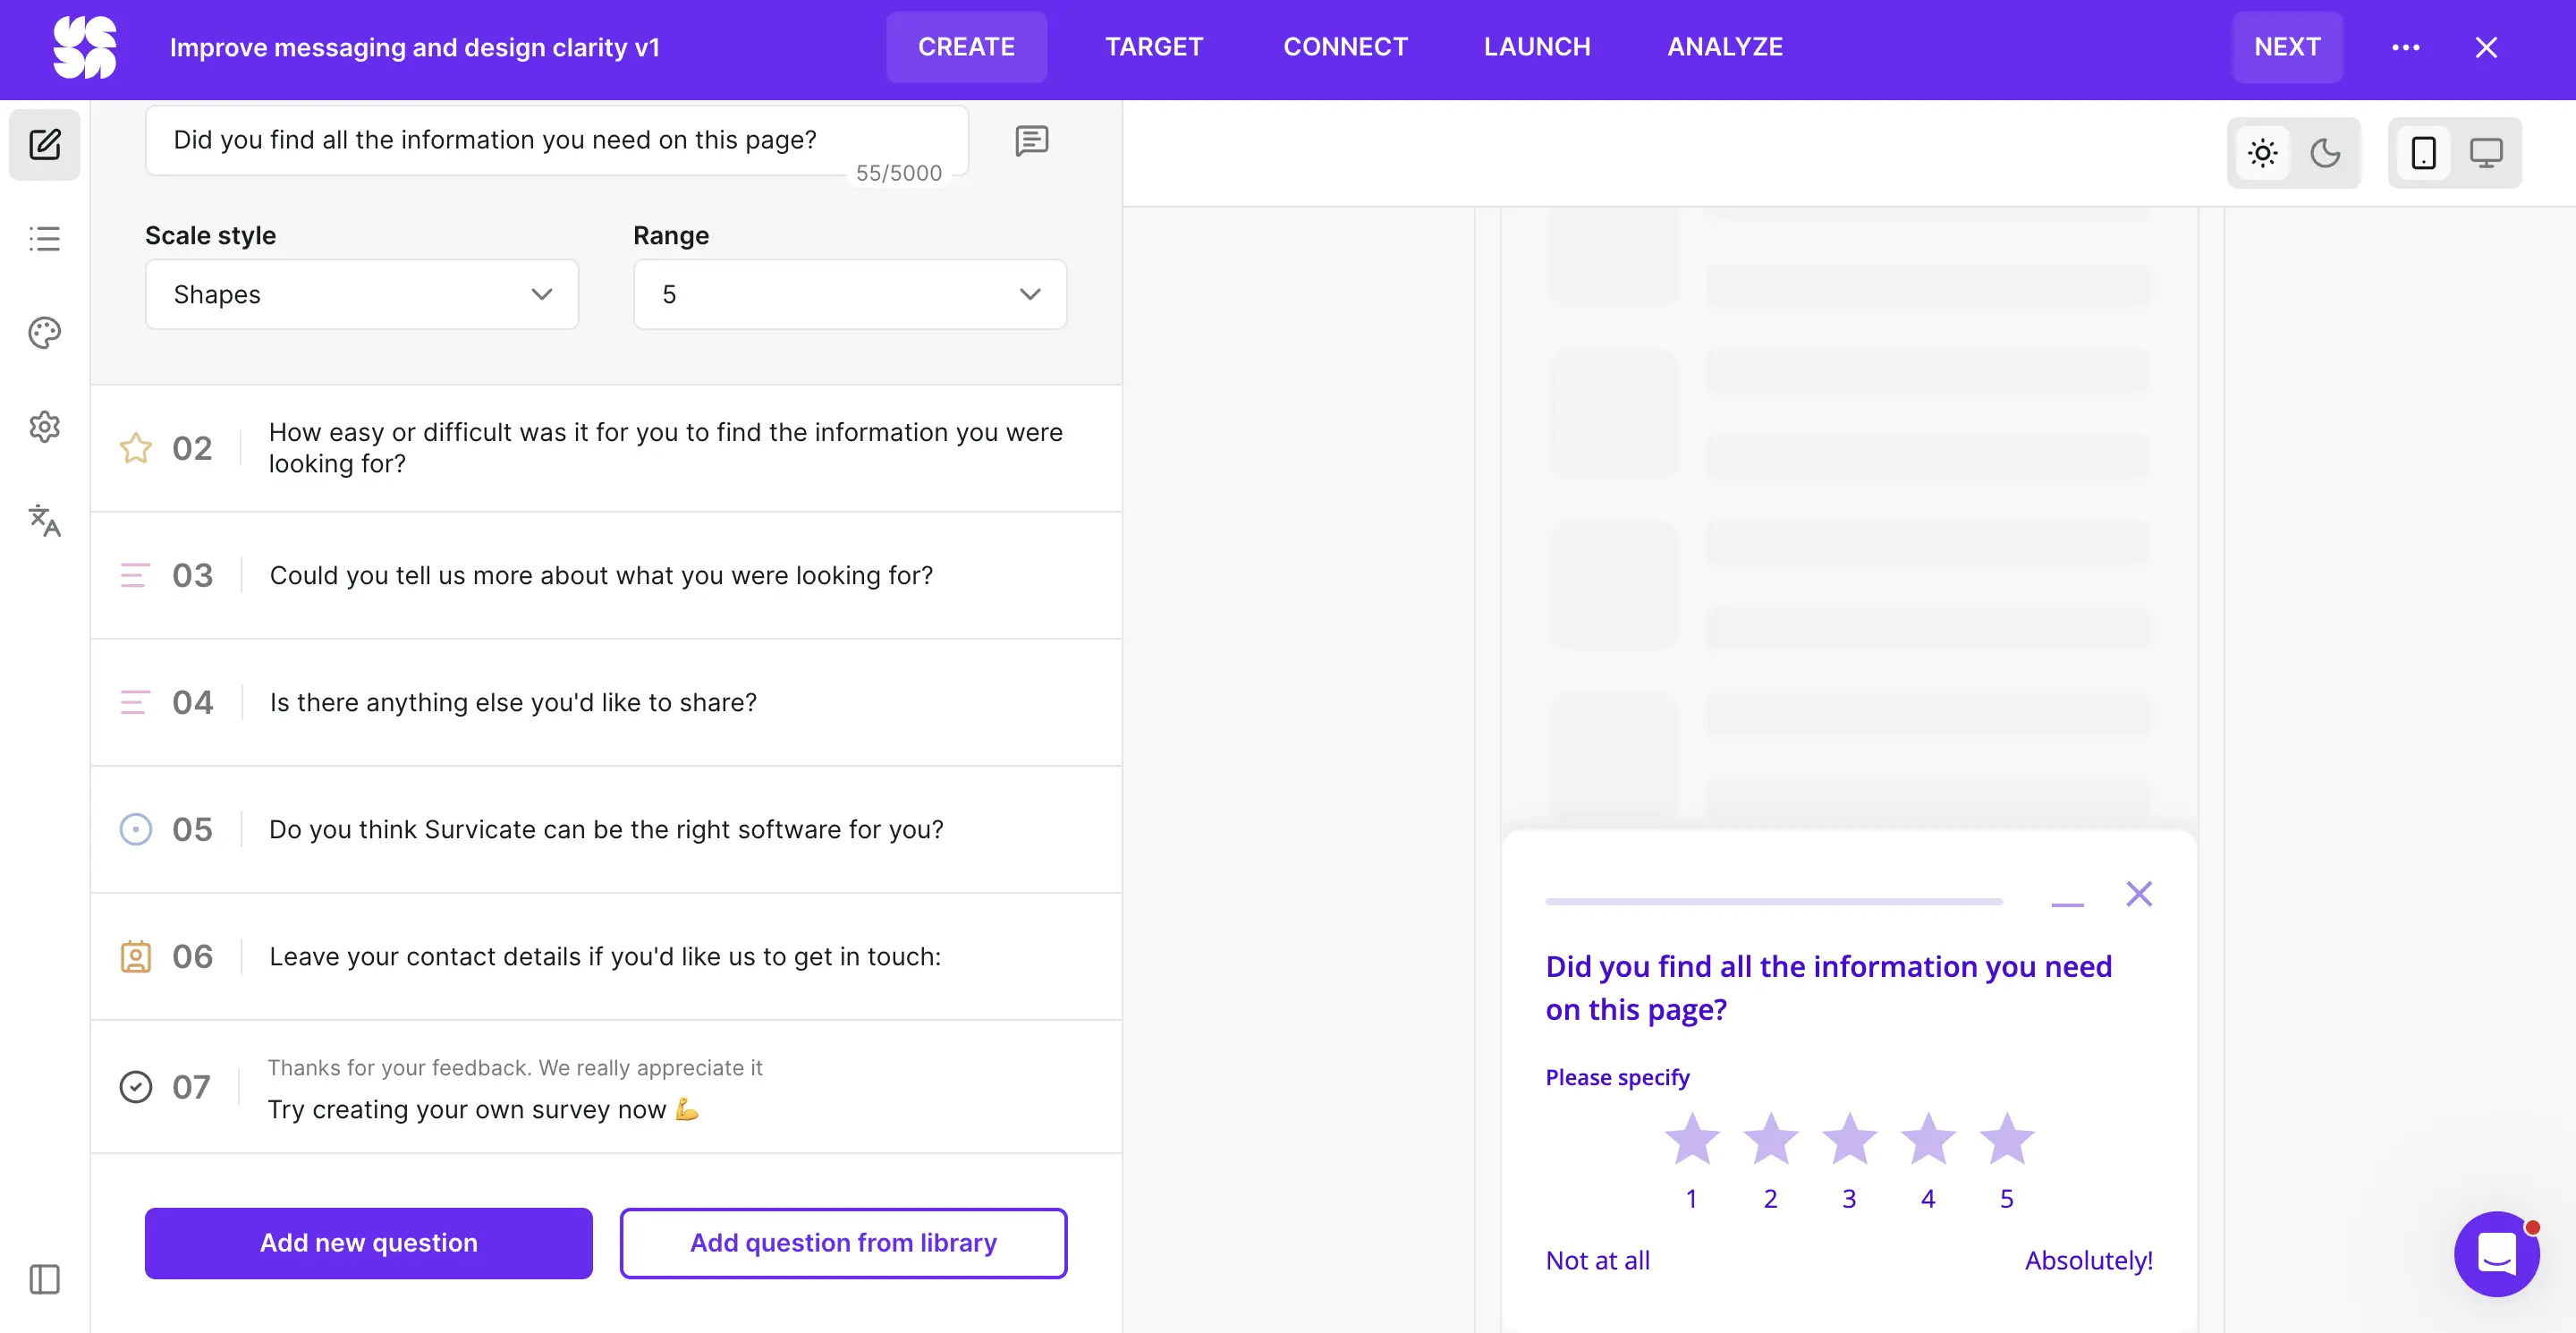Select mobile preview mode
Screen dimensions: 2576x1333
[x=2423, y=152]
